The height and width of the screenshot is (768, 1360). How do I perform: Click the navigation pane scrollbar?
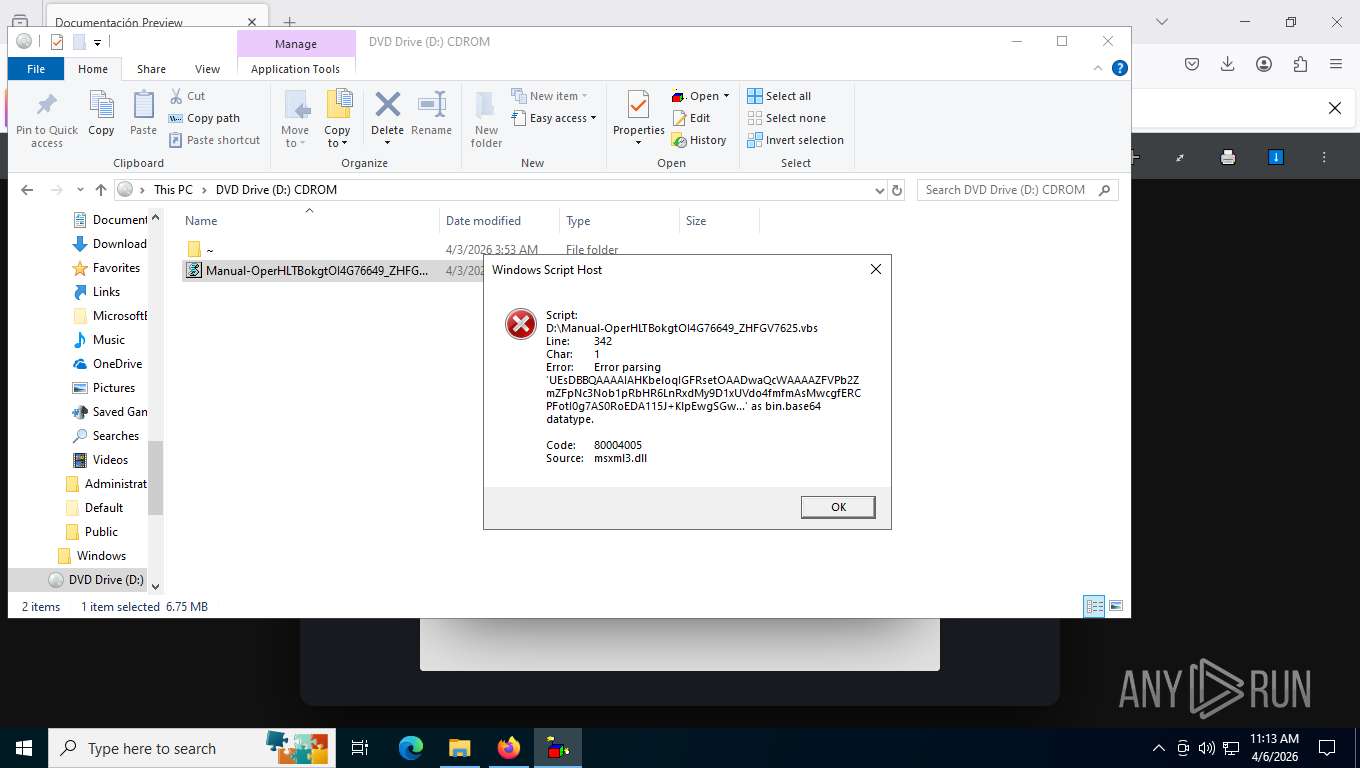(x=155, y=478)
